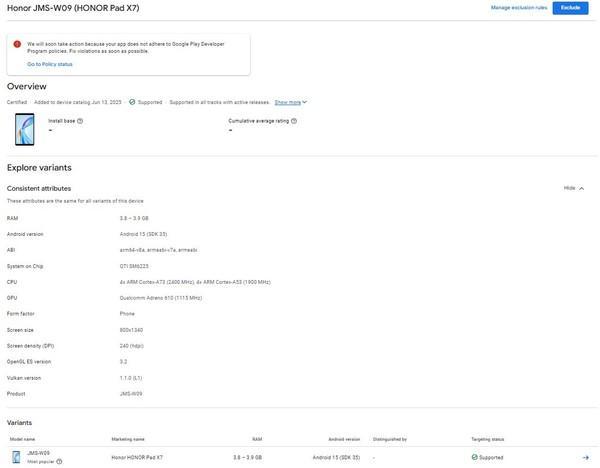The height and width of the screenshot is (468, 600).
Task: Click the green Supported checkmark in Overview
Action: click(x=132, y=102)
